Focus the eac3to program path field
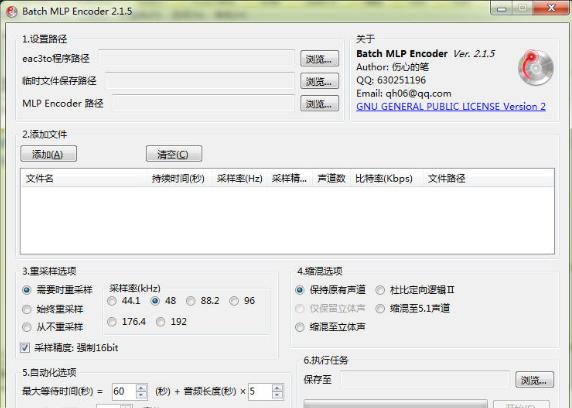Image resolution: width=572 pixels, height=408 pixels. 197,58
